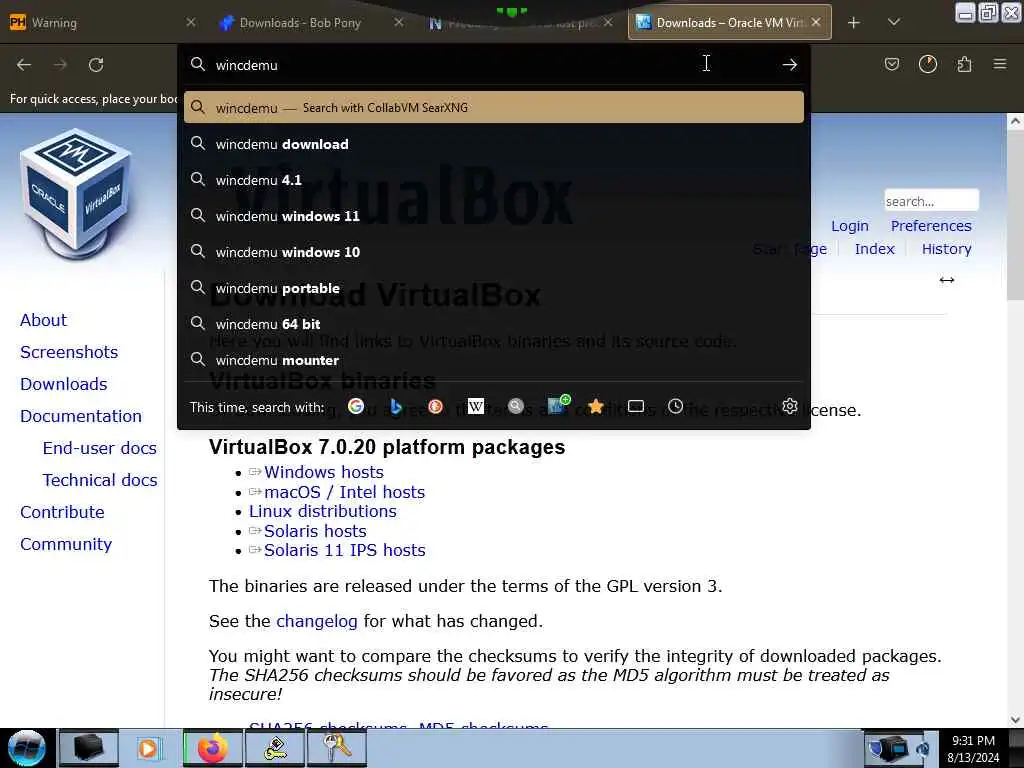Choose the 'wincdemu mounter' suggestion

(494, 360)
